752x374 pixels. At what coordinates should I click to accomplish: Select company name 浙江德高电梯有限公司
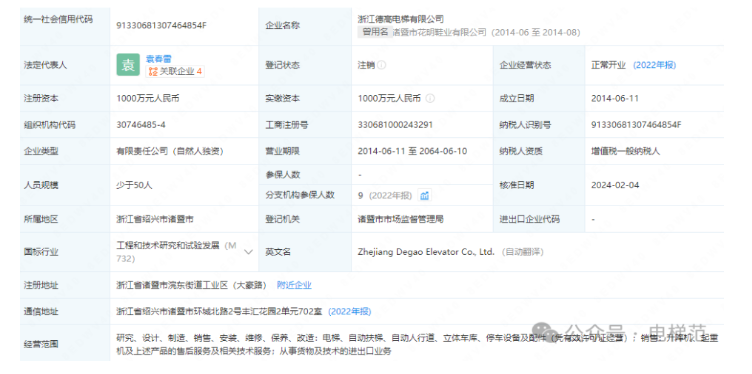[400, 19]
